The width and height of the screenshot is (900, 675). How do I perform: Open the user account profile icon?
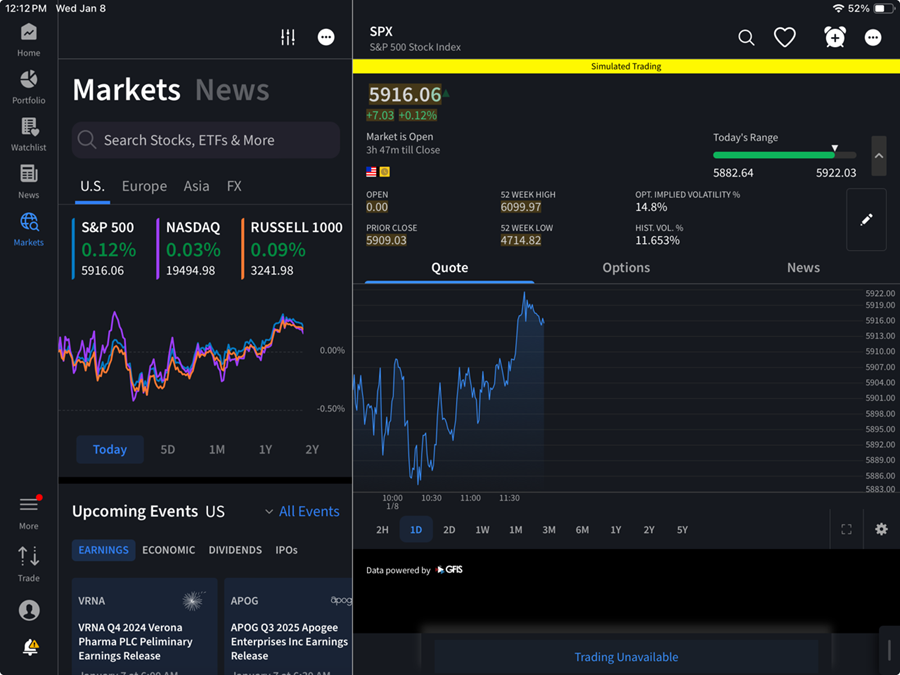(x=29, y=610)
